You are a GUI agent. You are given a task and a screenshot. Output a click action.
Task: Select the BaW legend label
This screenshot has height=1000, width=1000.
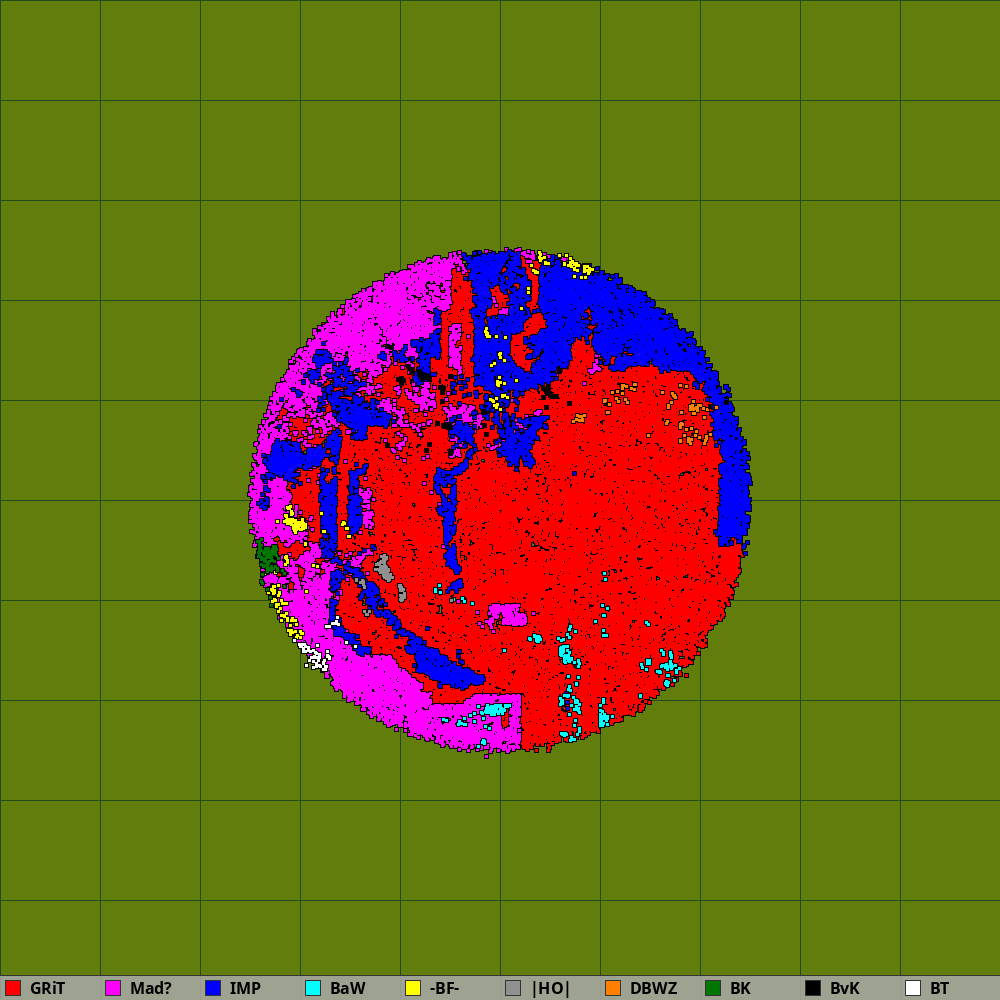(348, 988)
